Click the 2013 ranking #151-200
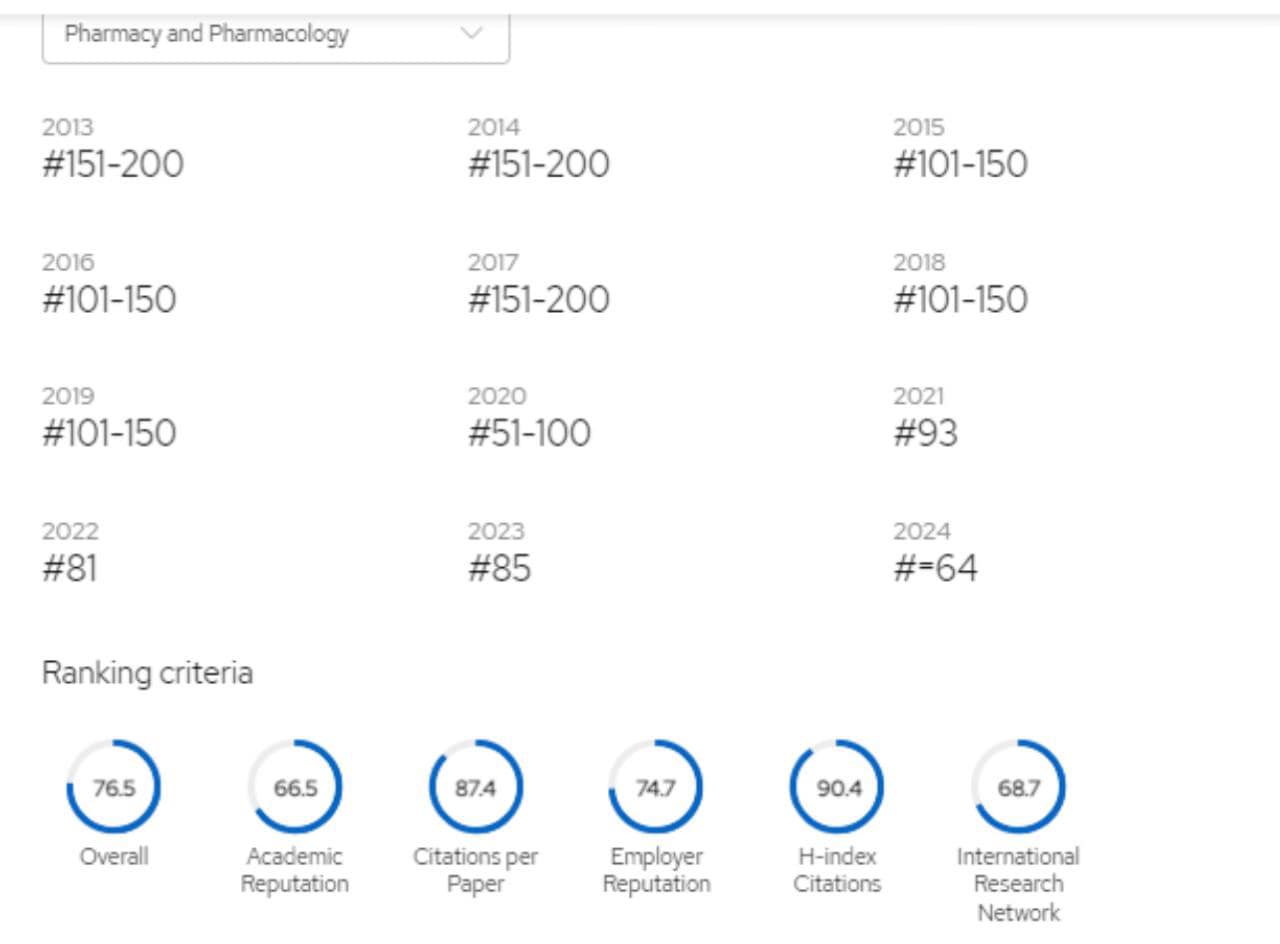This screenshot has height=944, width=1280. 113,164
